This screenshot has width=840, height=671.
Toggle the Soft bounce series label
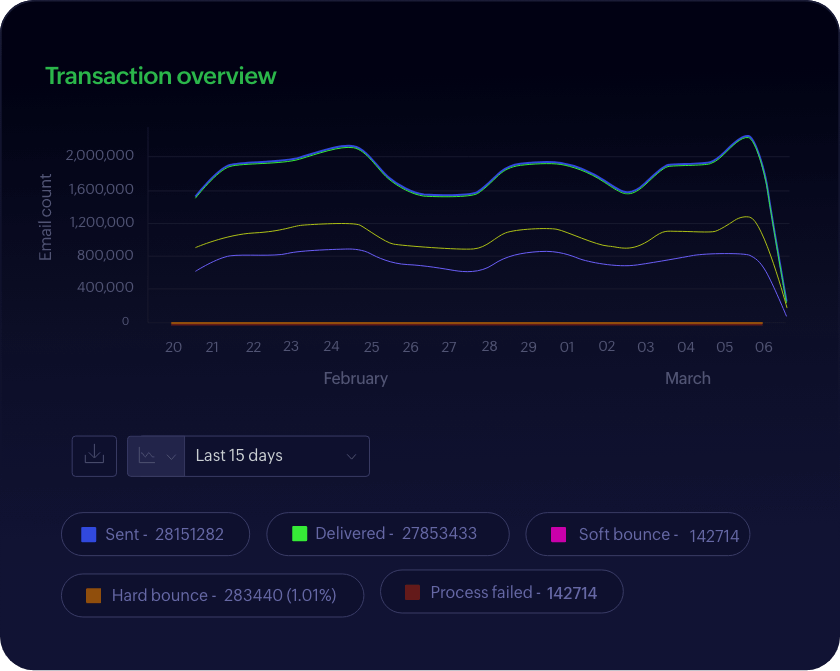pyautogui.click(x=658, y=535)
